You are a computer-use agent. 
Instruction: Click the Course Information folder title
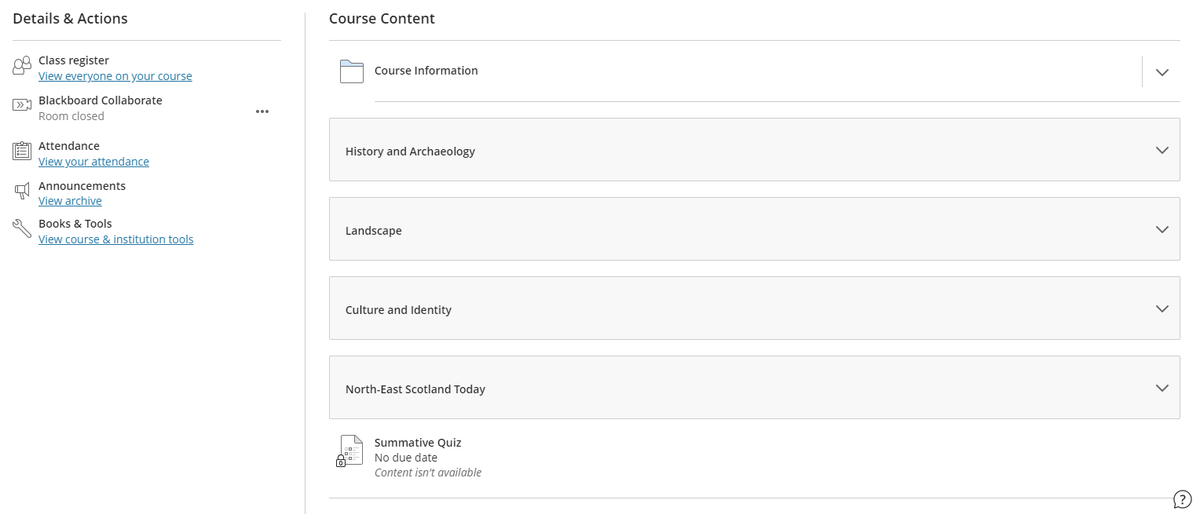(426, 71)
